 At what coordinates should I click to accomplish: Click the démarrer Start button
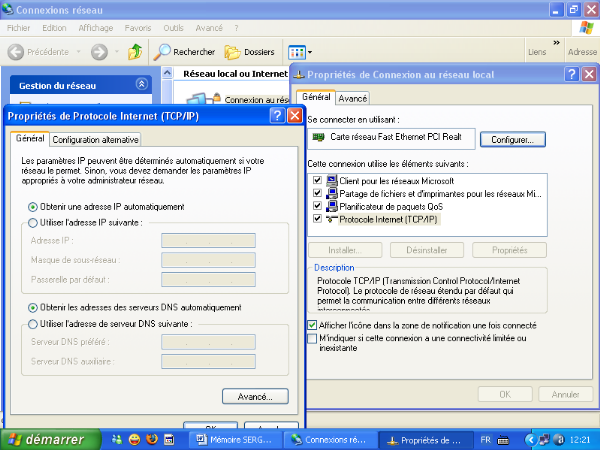point(50,439)
